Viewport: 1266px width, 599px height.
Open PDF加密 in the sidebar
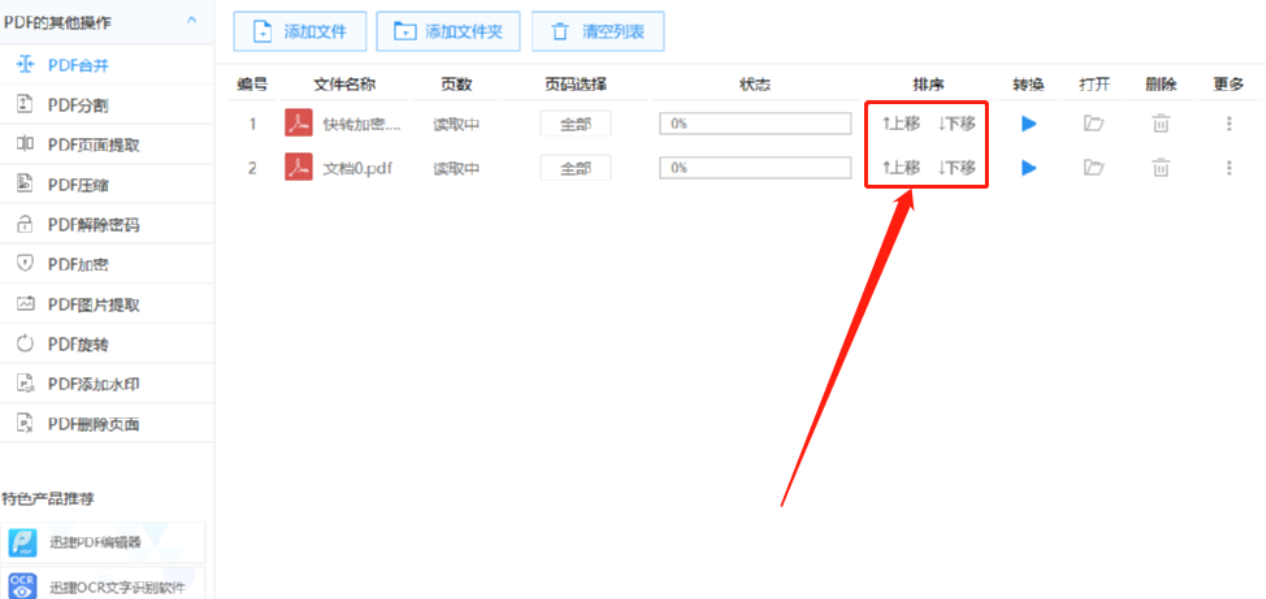[107, 265]
